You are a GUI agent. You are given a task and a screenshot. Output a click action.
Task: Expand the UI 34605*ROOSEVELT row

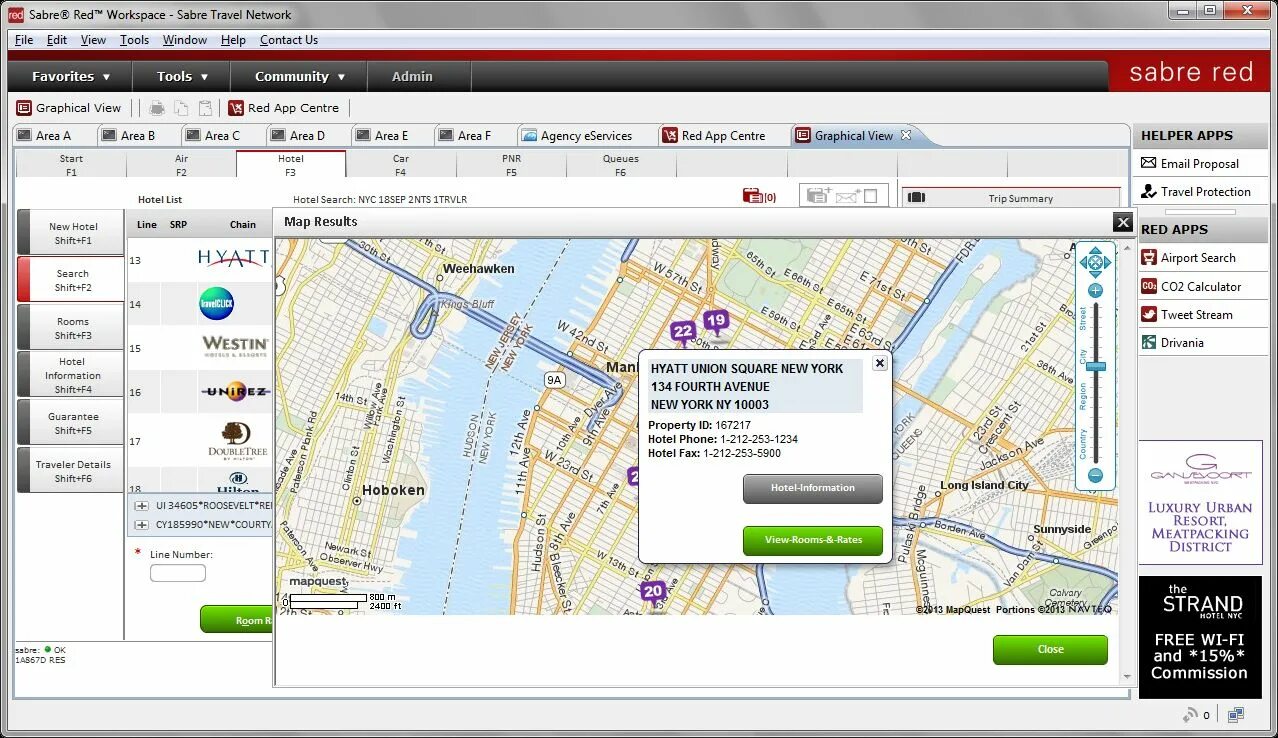pos(142,506)
